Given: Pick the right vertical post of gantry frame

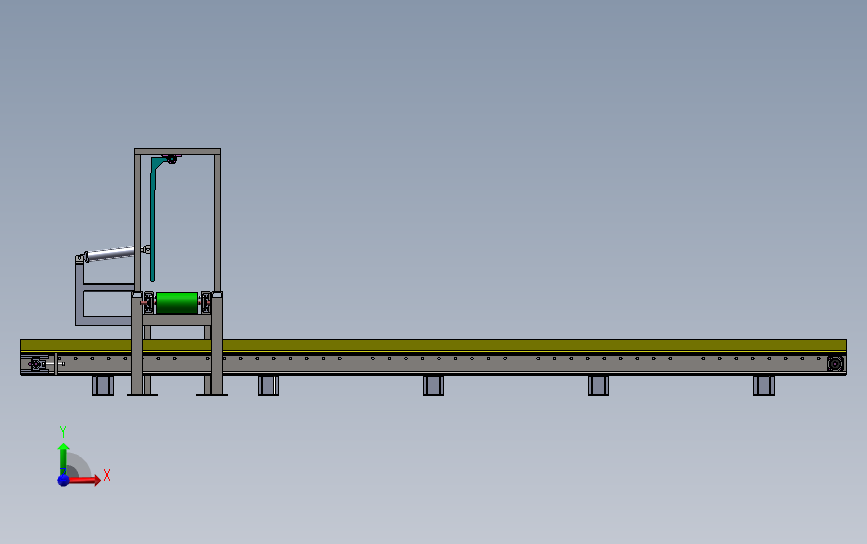Looking at the screenshot, I should (217, 223).
